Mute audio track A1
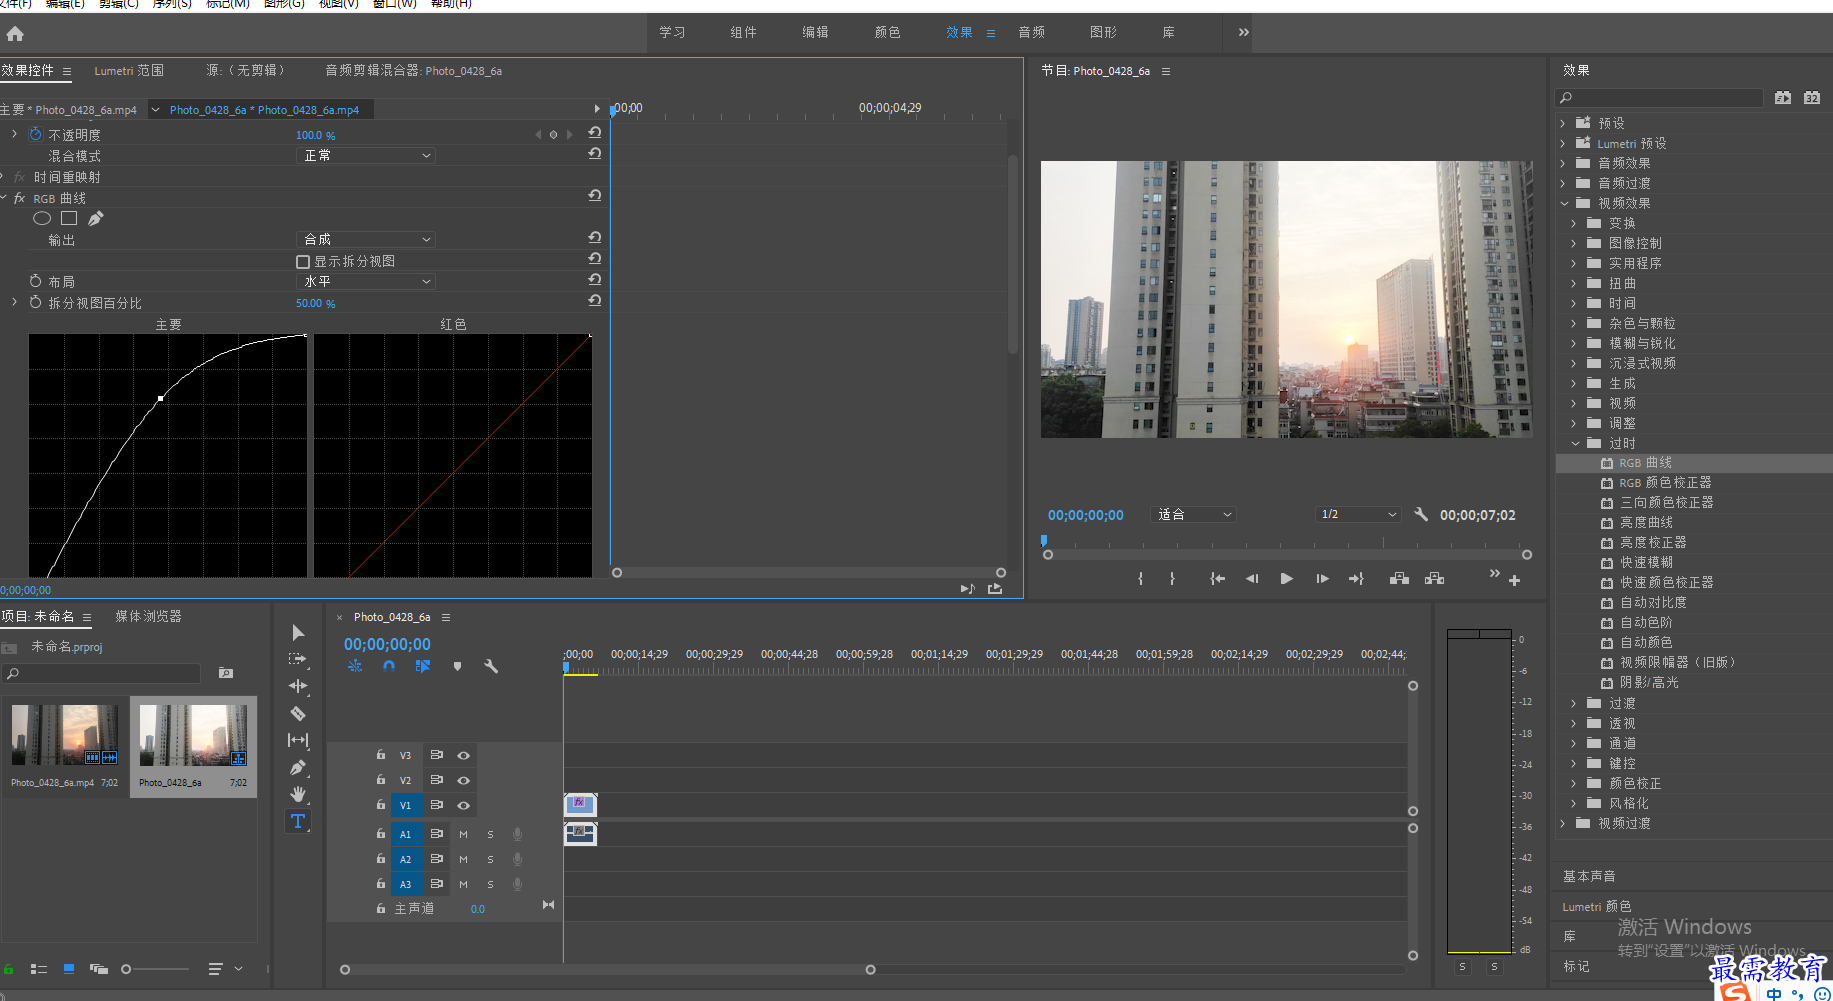Image resolution: width=1833 pixels, height=1001 pixels. pos(463,834)
